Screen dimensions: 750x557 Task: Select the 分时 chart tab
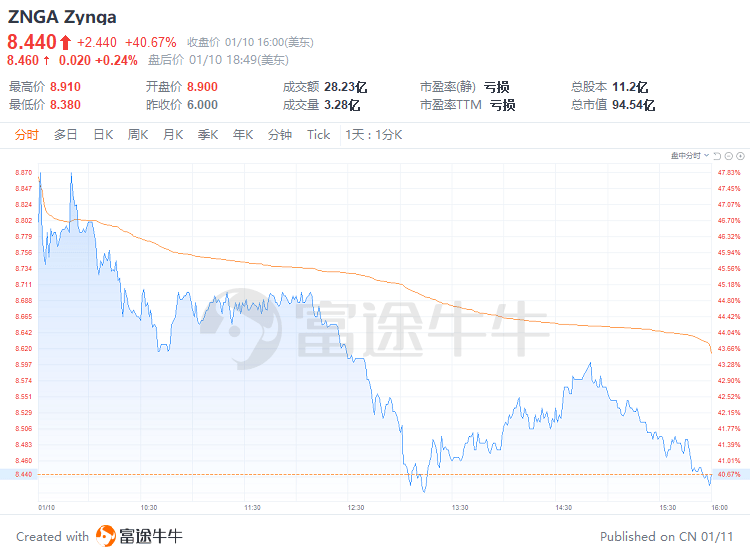(26, 135)
